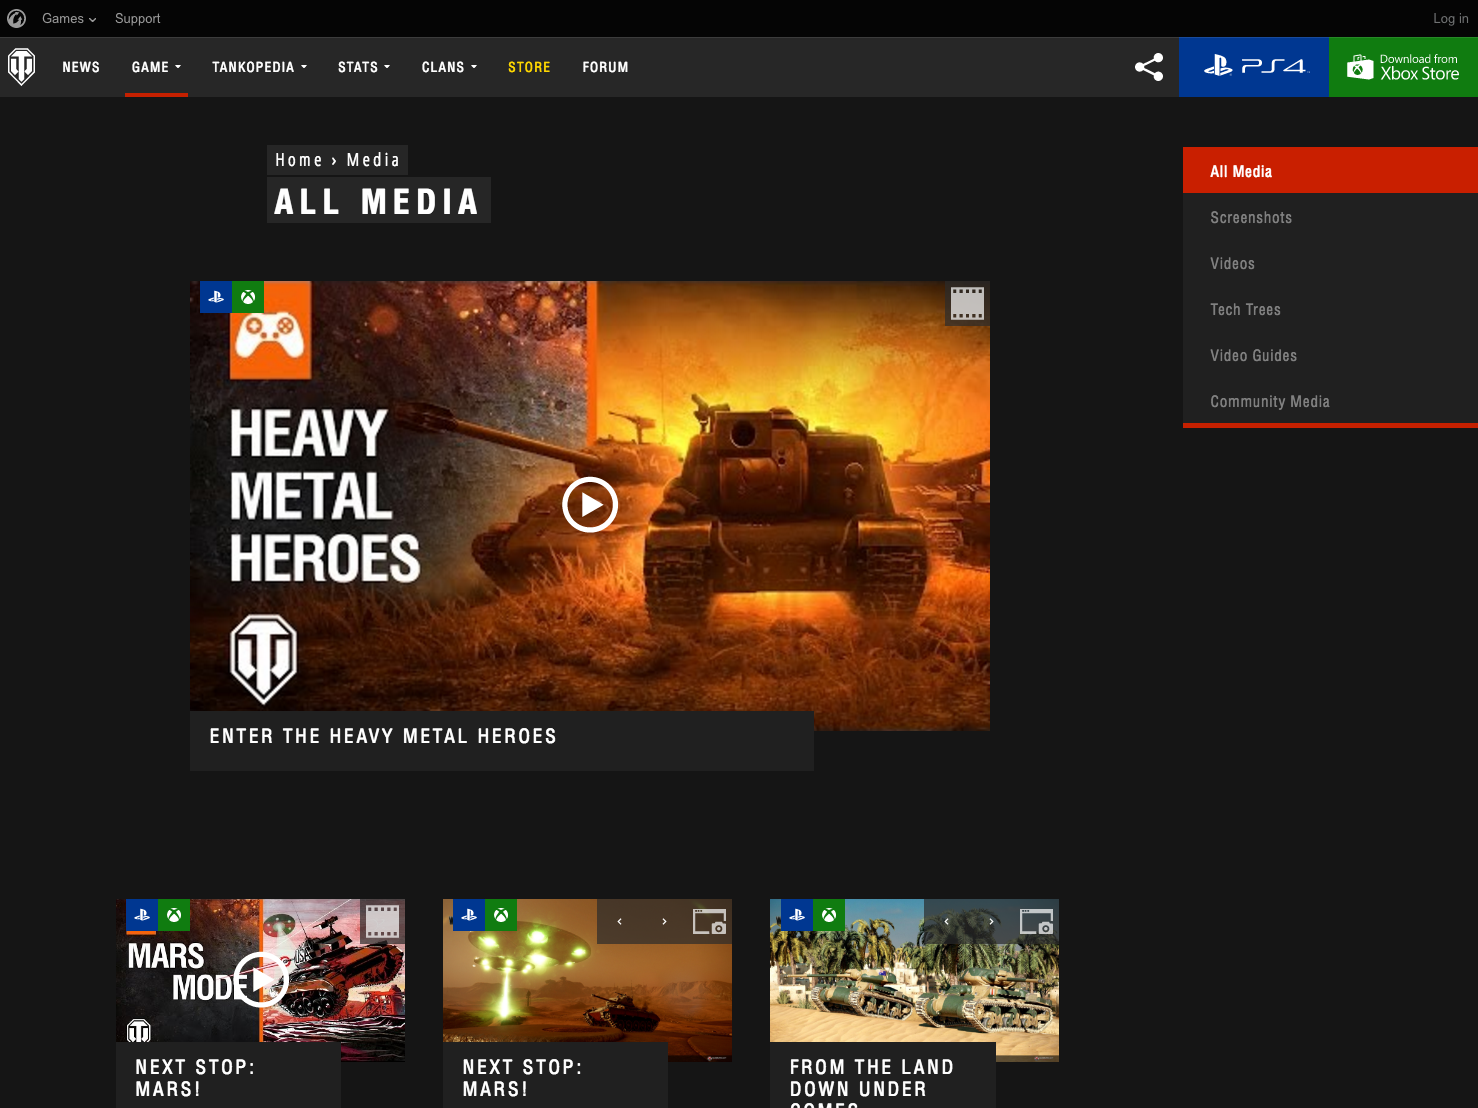
Task: Click the PlayStation badge on UFO screenshot card
Action: [x=469, y=915]
